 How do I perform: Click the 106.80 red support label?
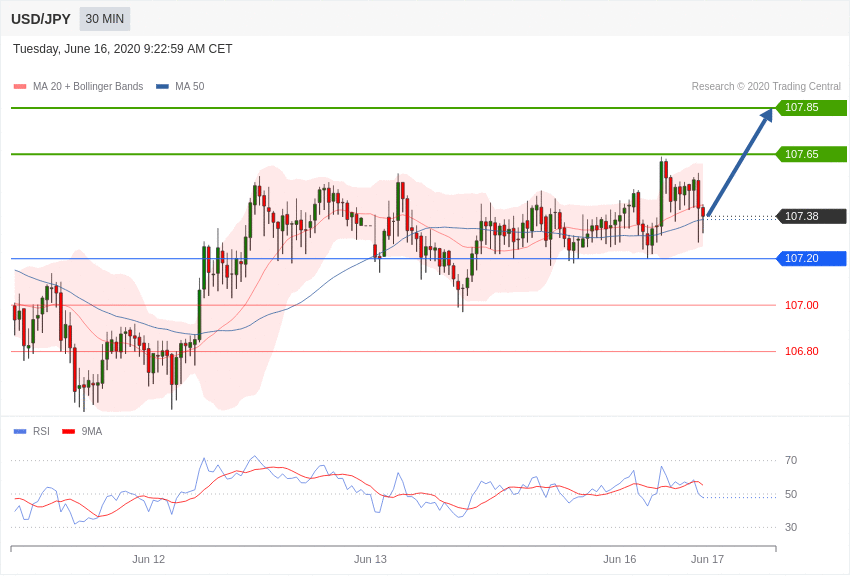point(802,351)
